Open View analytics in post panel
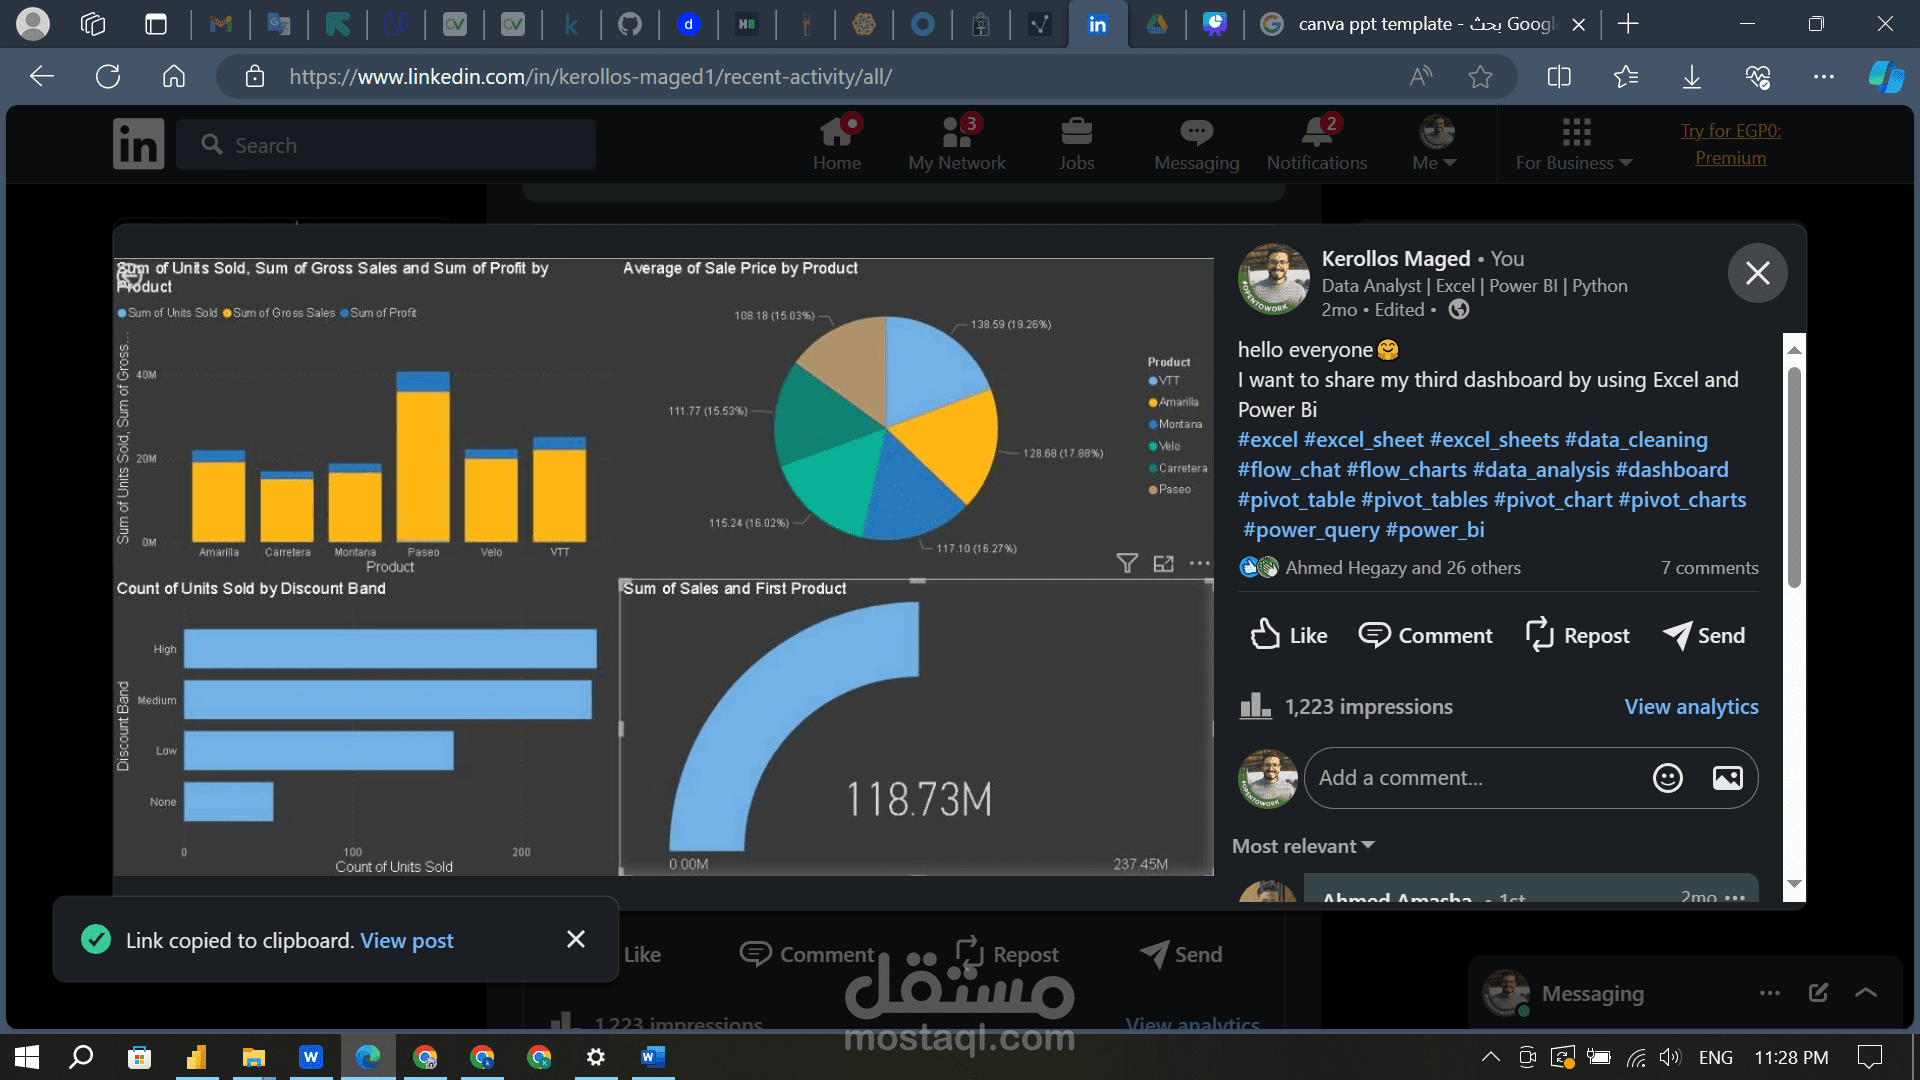The image size is (1920, 1080). [x=1691, y=706]
